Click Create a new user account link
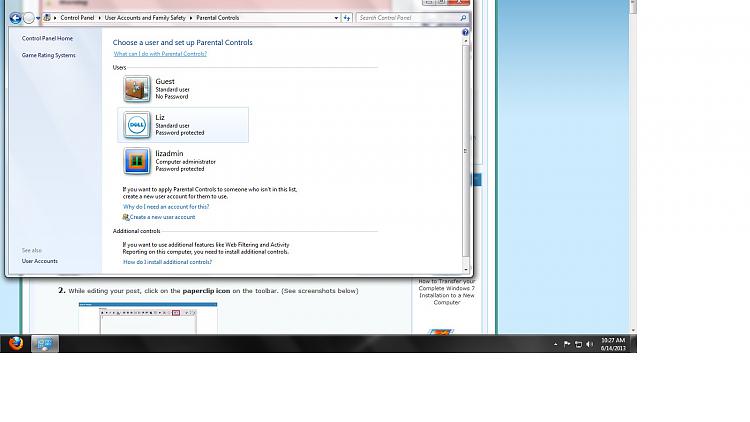This screenshot has height=422, width=750. pos(163,217)
